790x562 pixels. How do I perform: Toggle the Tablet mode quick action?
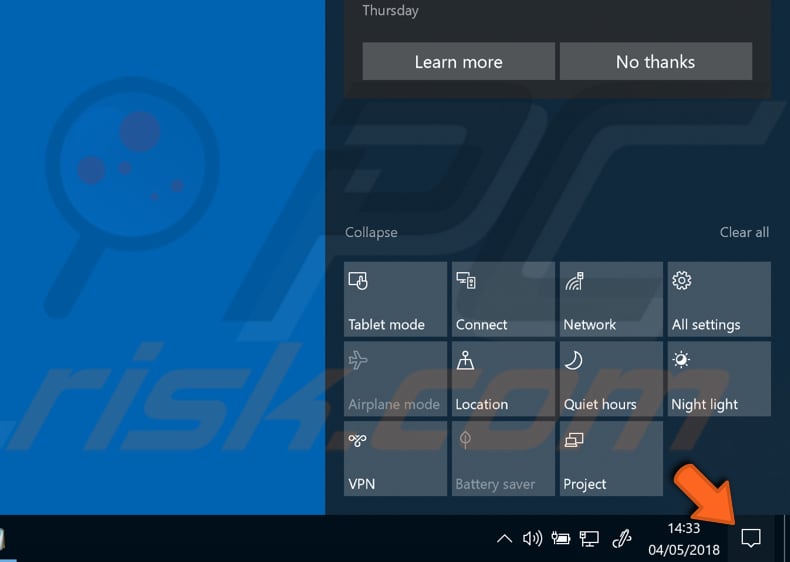tap(396, 299)
